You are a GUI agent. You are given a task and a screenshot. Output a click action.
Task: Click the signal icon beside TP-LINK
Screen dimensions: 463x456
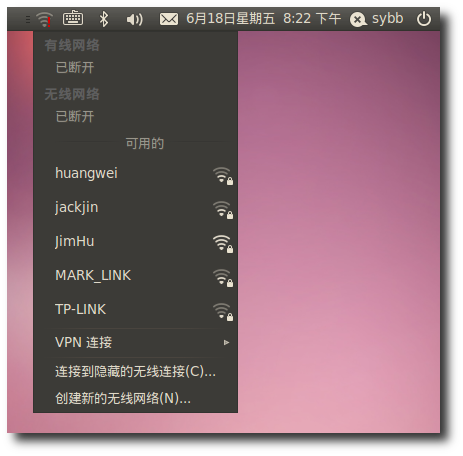point(223,312)
